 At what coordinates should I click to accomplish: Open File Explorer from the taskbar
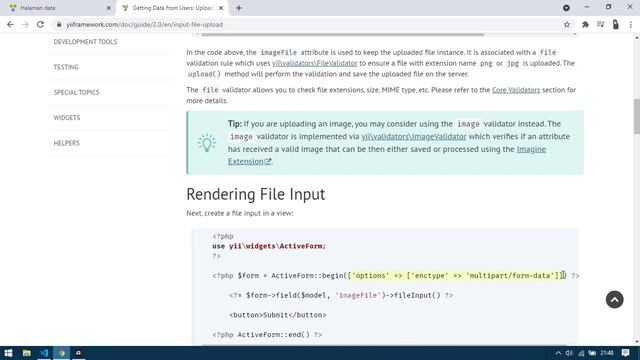coord(27,353)
